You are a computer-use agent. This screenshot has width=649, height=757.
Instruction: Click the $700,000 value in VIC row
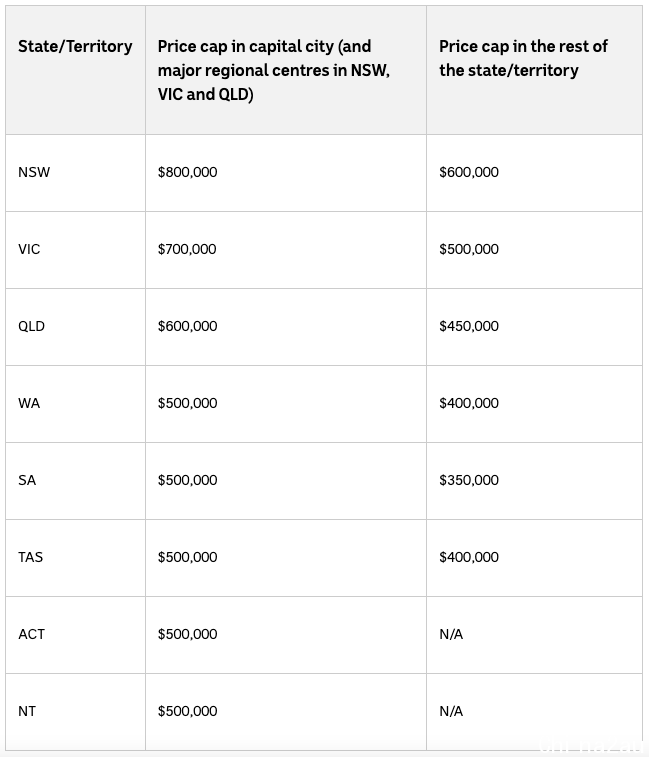tap(187, 249)
